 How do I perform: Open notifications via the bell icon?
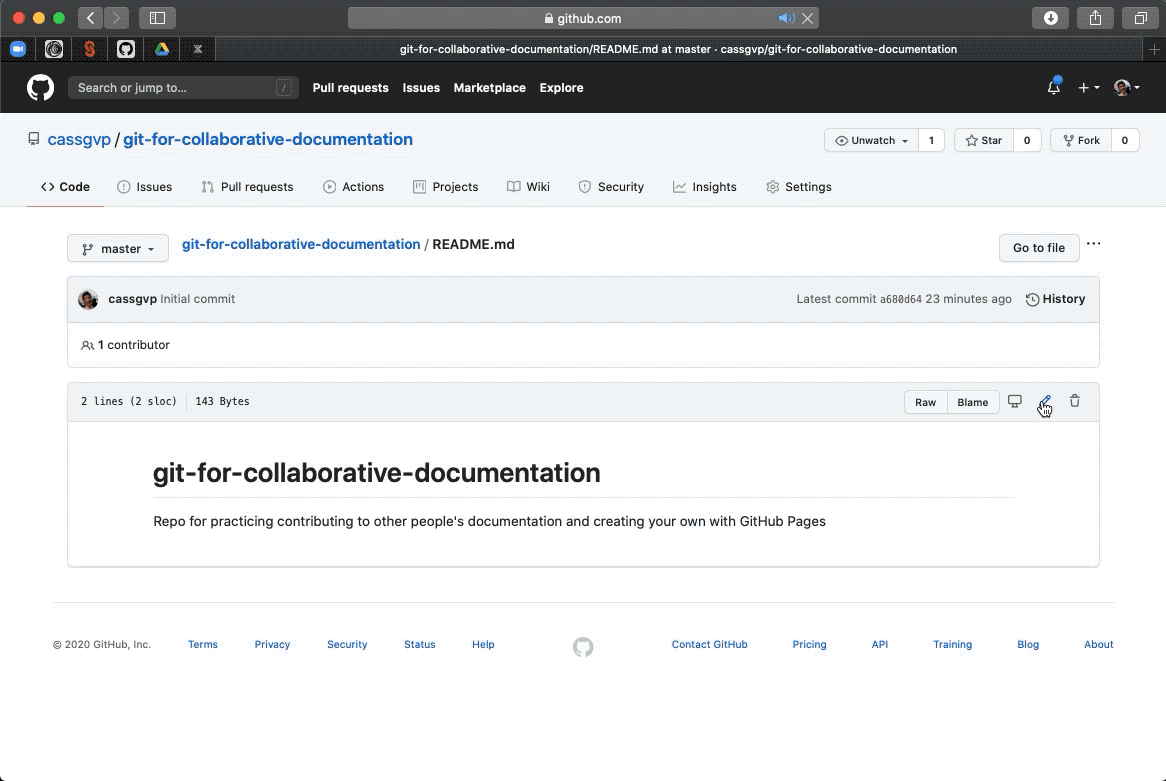(1053, 88)
